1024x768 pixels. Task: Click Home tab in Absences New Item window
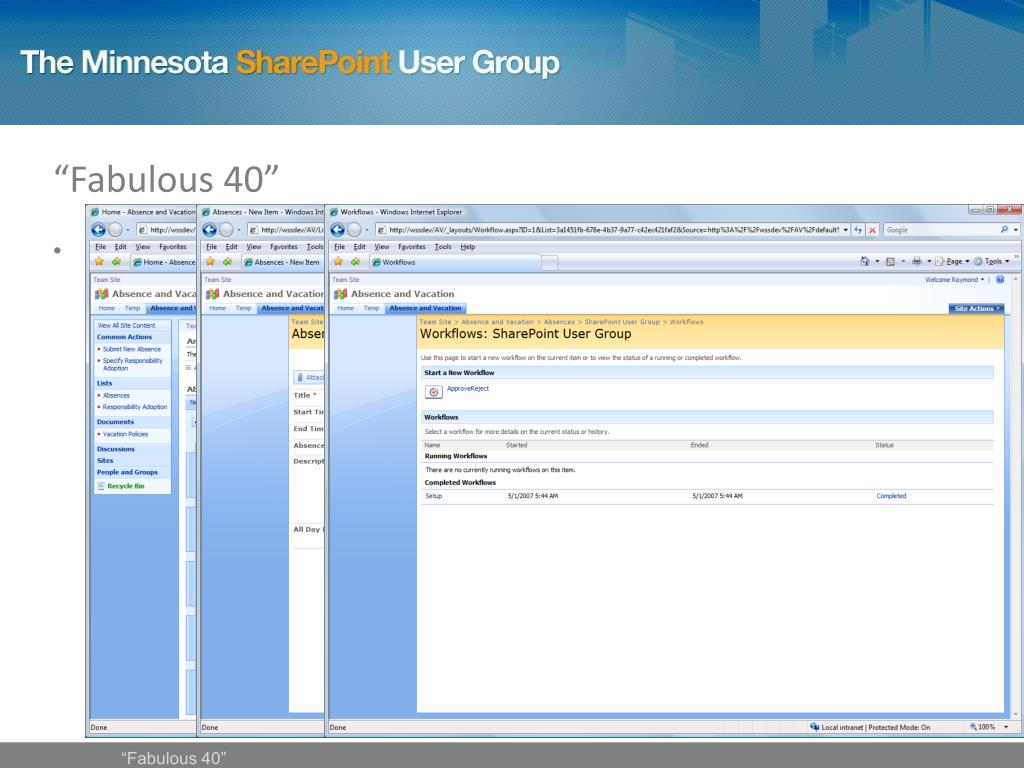217,308
